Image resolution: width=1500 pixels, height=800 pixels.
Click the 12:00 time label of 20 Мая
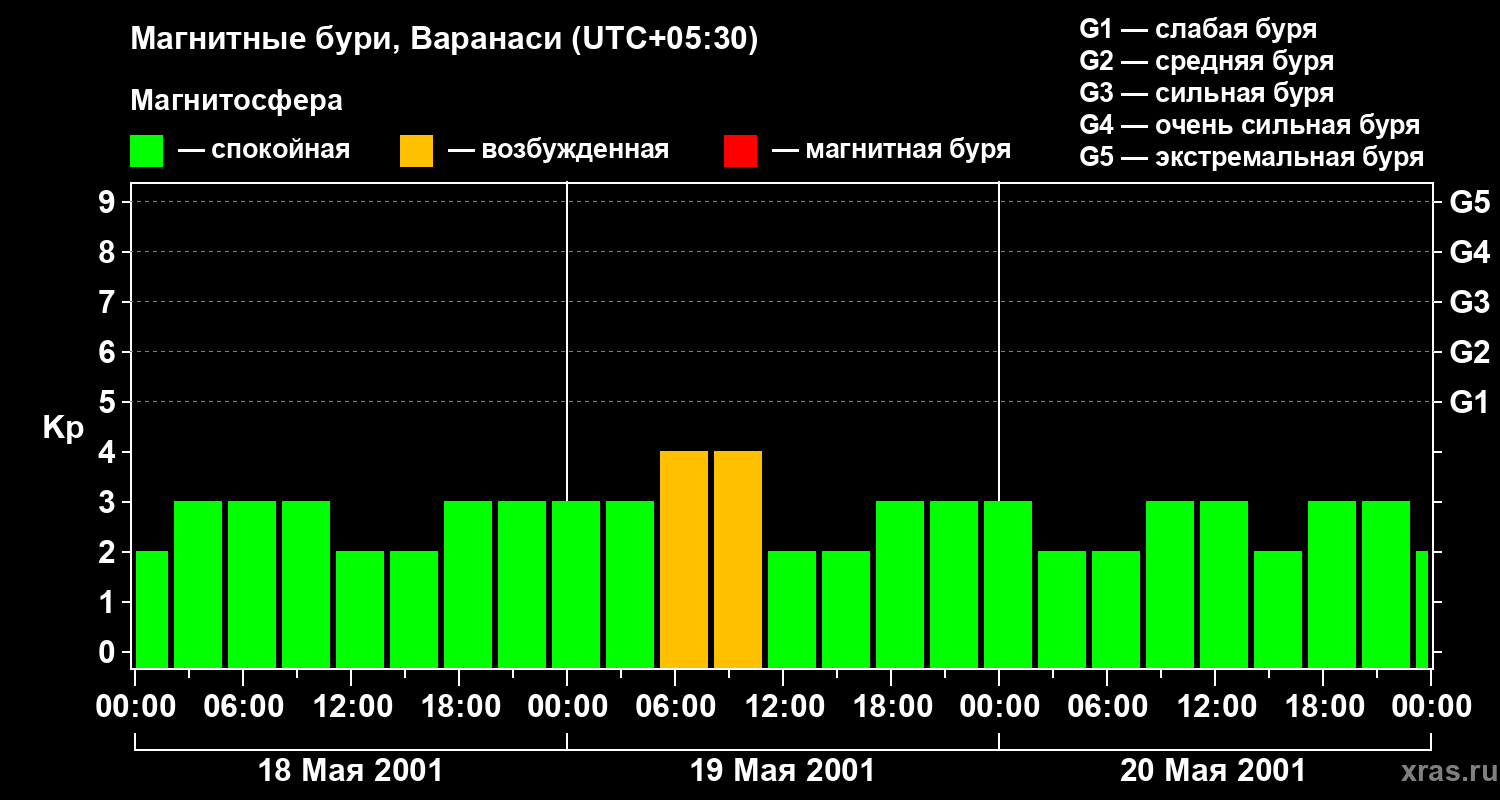[1215, 707]
